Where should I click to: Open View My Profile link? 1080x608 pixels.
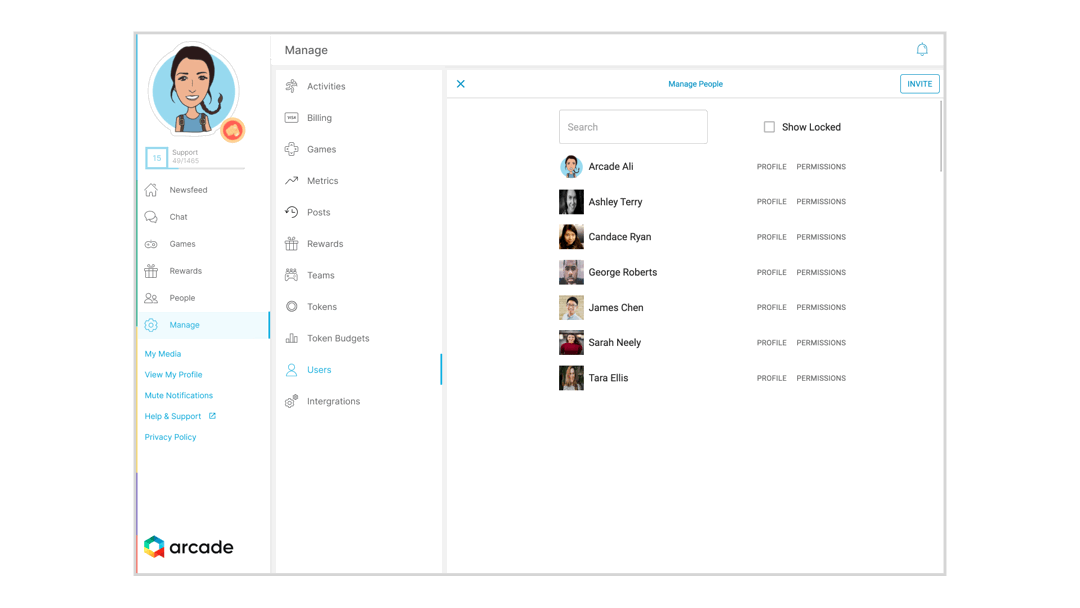174,375
